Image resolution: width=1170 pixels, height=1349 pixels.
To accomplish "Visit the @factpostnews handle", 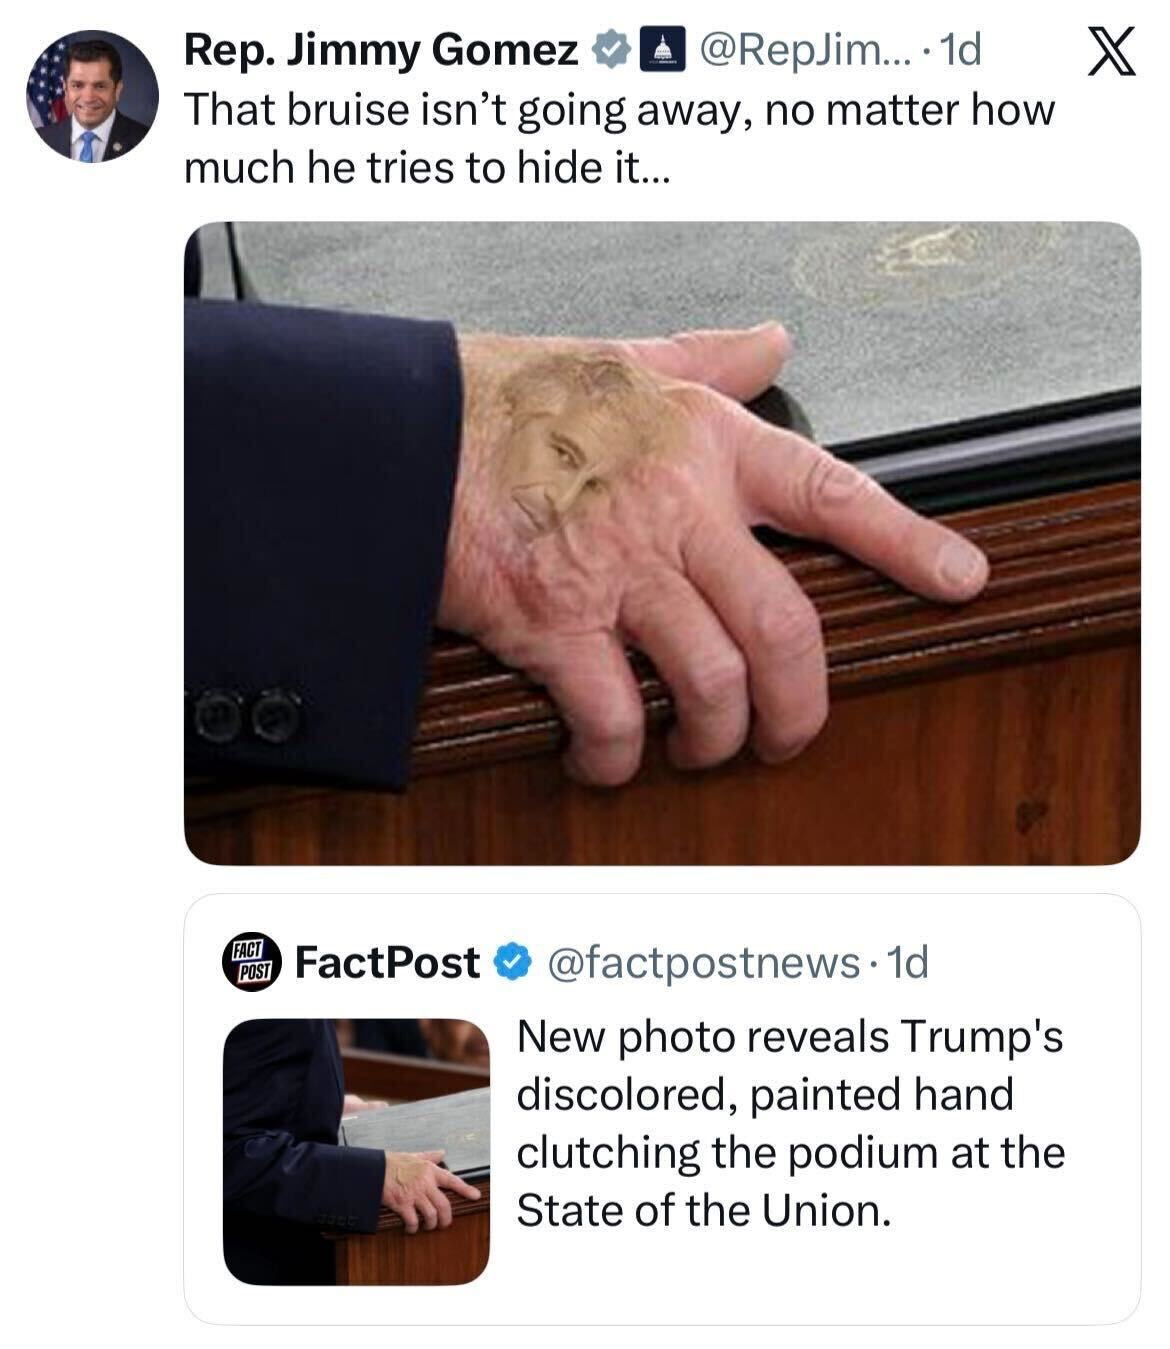I will pyautogui.click(x=702, y=963).
